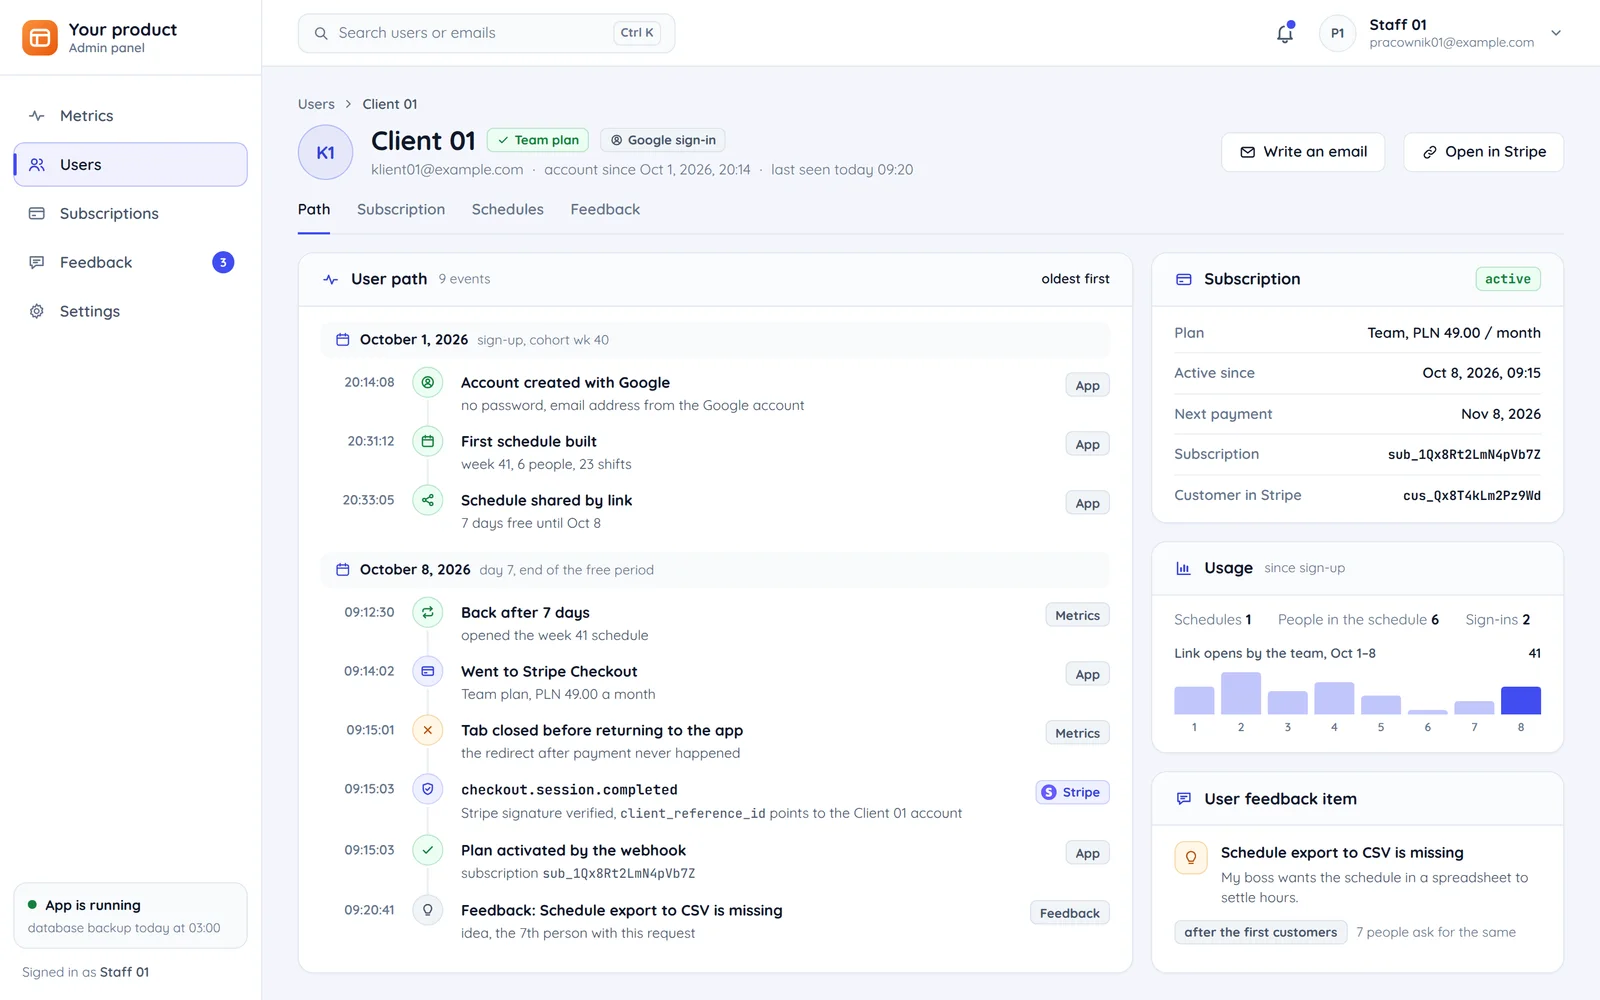Click Next payment value Nov 8, 2026

click(x=1501, y=414)
